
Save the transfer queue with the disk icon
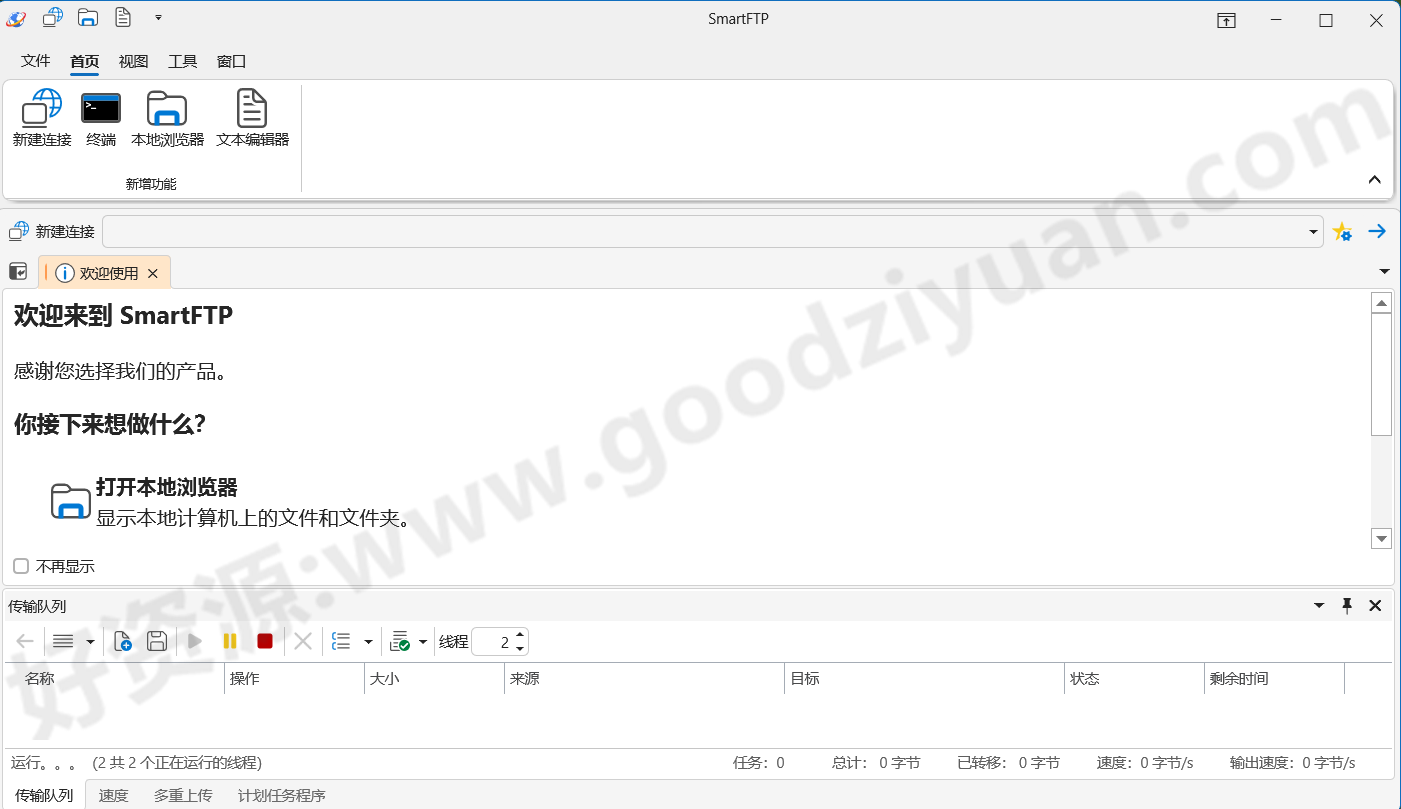(x=157, y=641)
